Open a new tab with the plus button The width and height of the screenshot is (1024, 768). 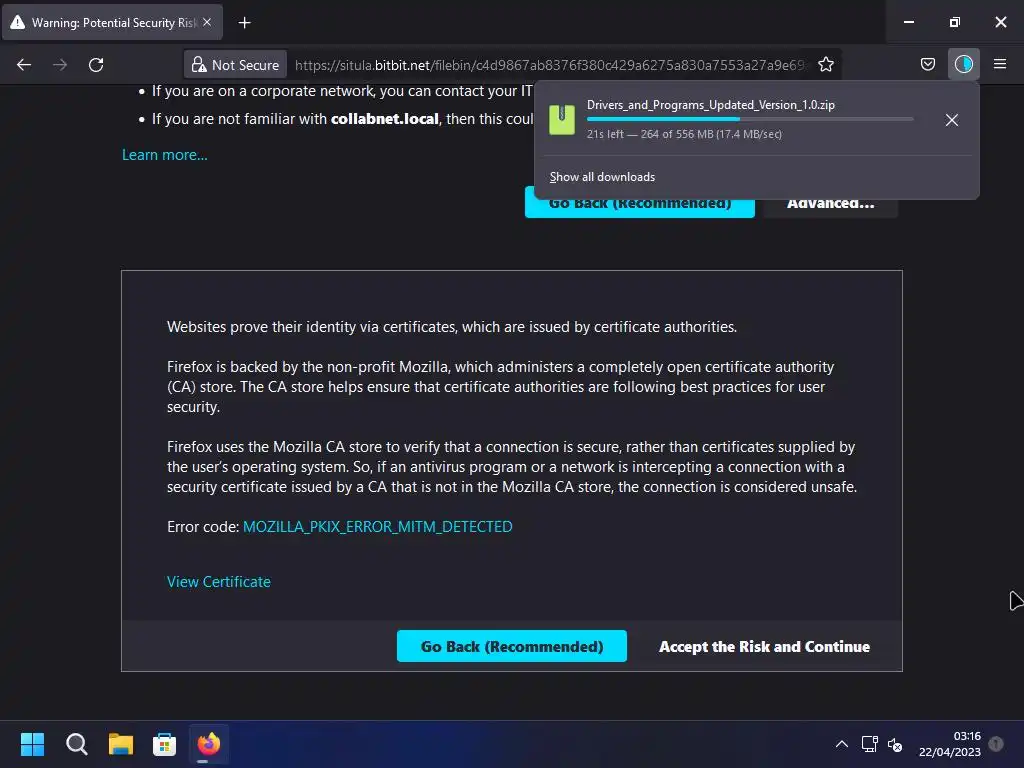(x=244, y=23)
